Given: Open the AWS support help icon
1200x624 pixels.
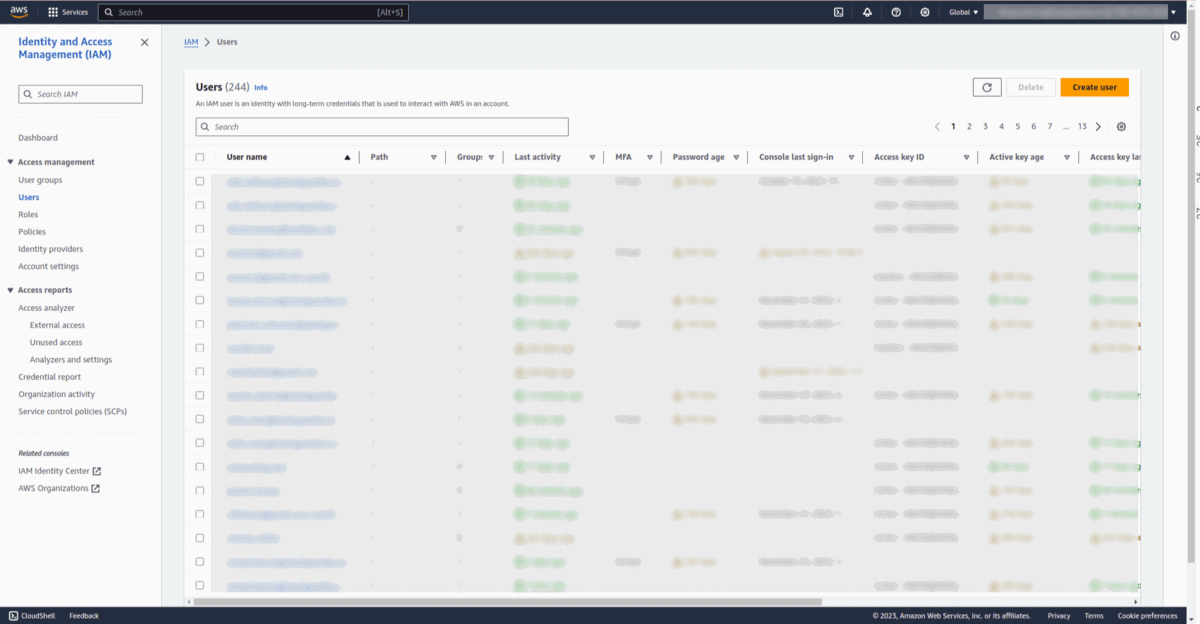Looking at the screenshot, I should pos(896,12).
